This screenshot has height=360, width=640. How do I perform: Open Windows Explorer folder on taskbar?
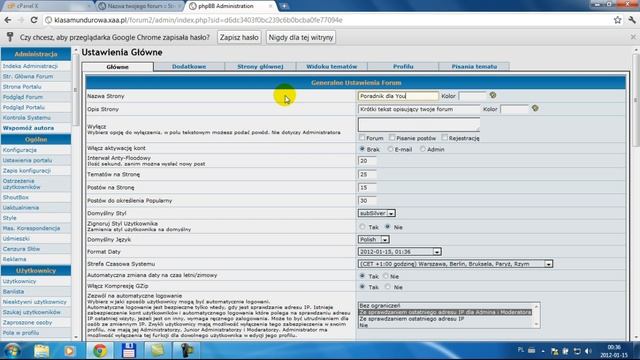click(41, 351)
